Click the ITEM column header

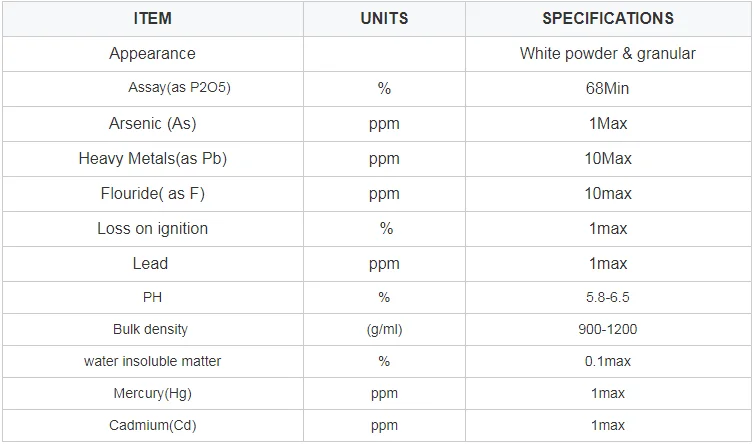pos(152,18)
